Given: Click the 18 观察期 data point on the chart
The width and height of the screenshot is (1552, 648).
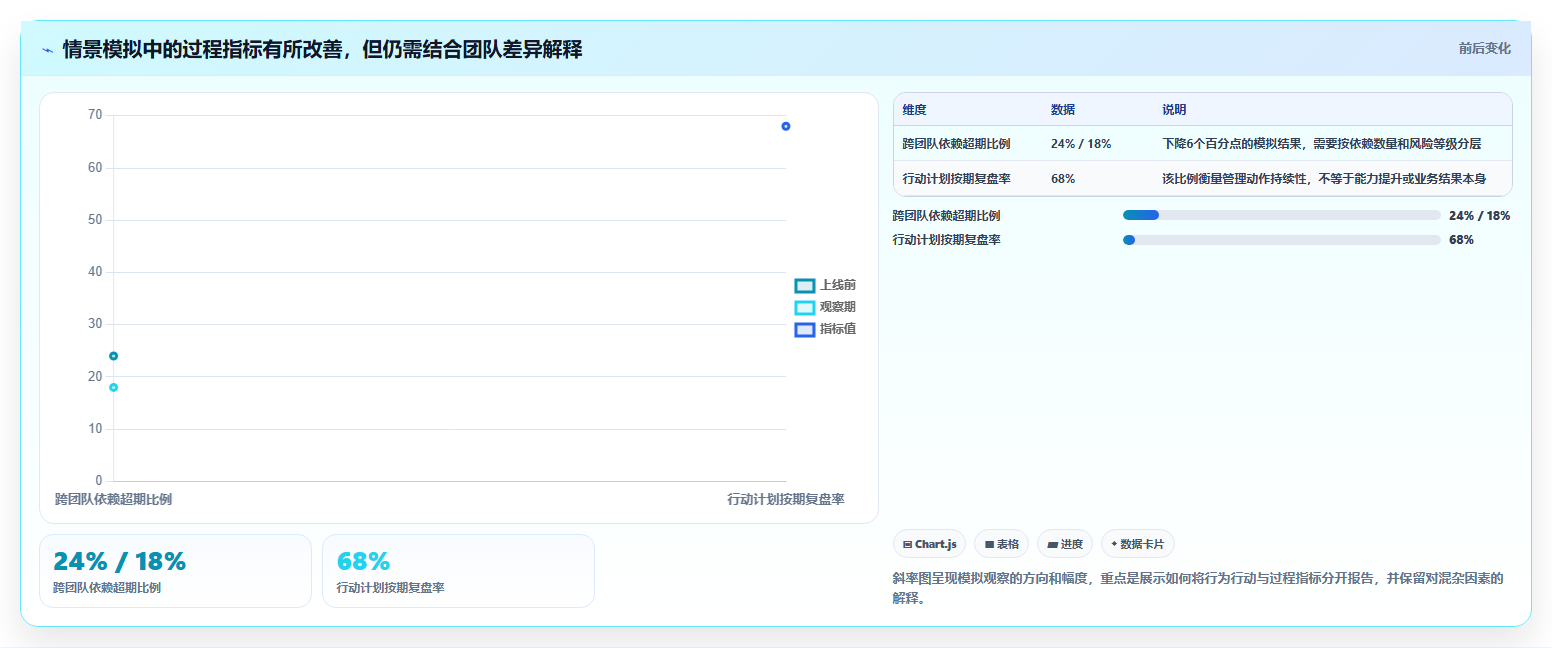Looking at the screenshot, I should click(x=113, y=387).
